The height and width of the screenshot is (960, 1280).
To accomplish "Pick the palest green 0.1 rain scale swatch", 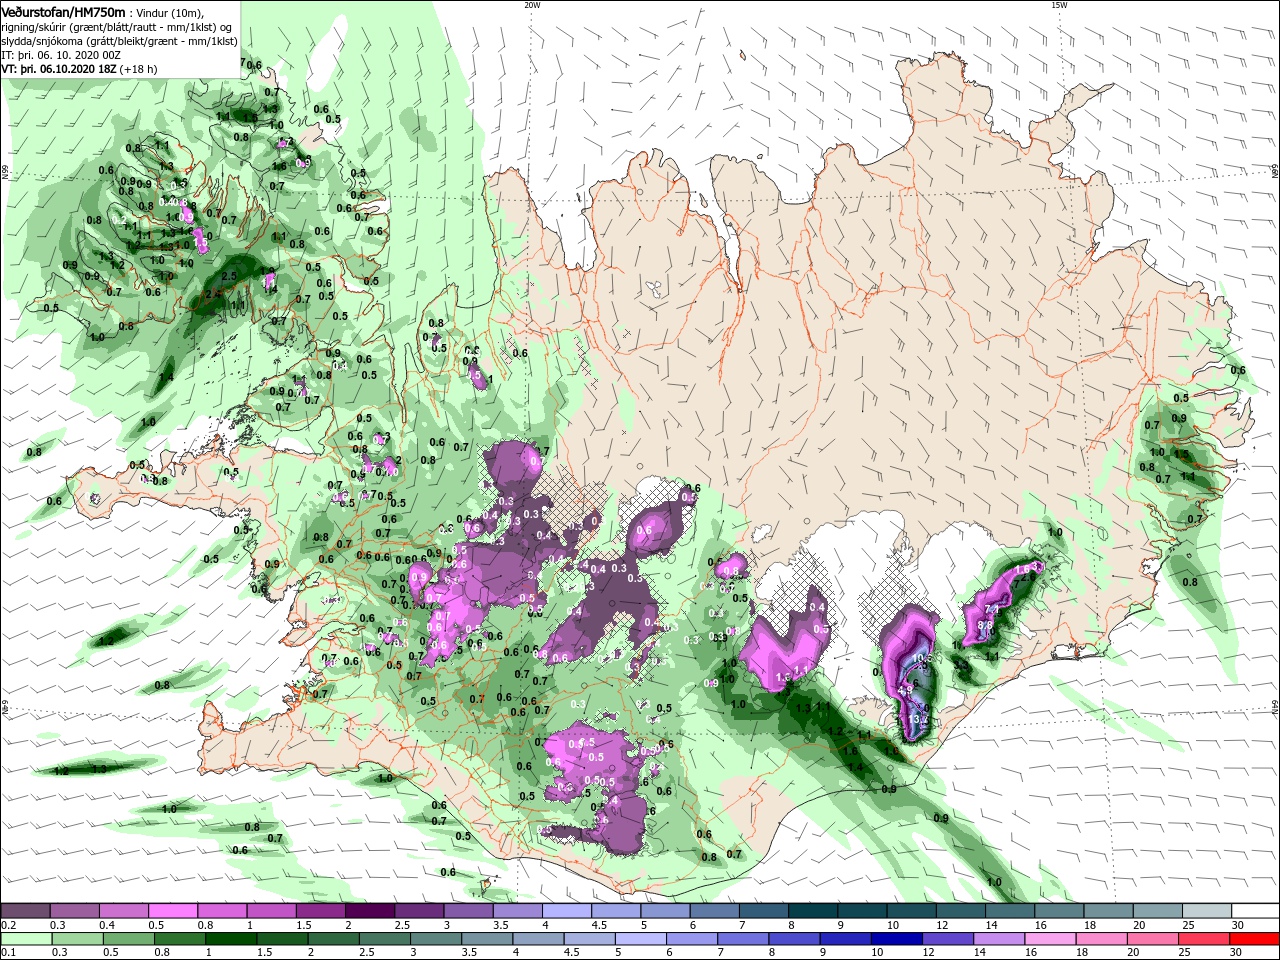I will (x=27, y=939).
